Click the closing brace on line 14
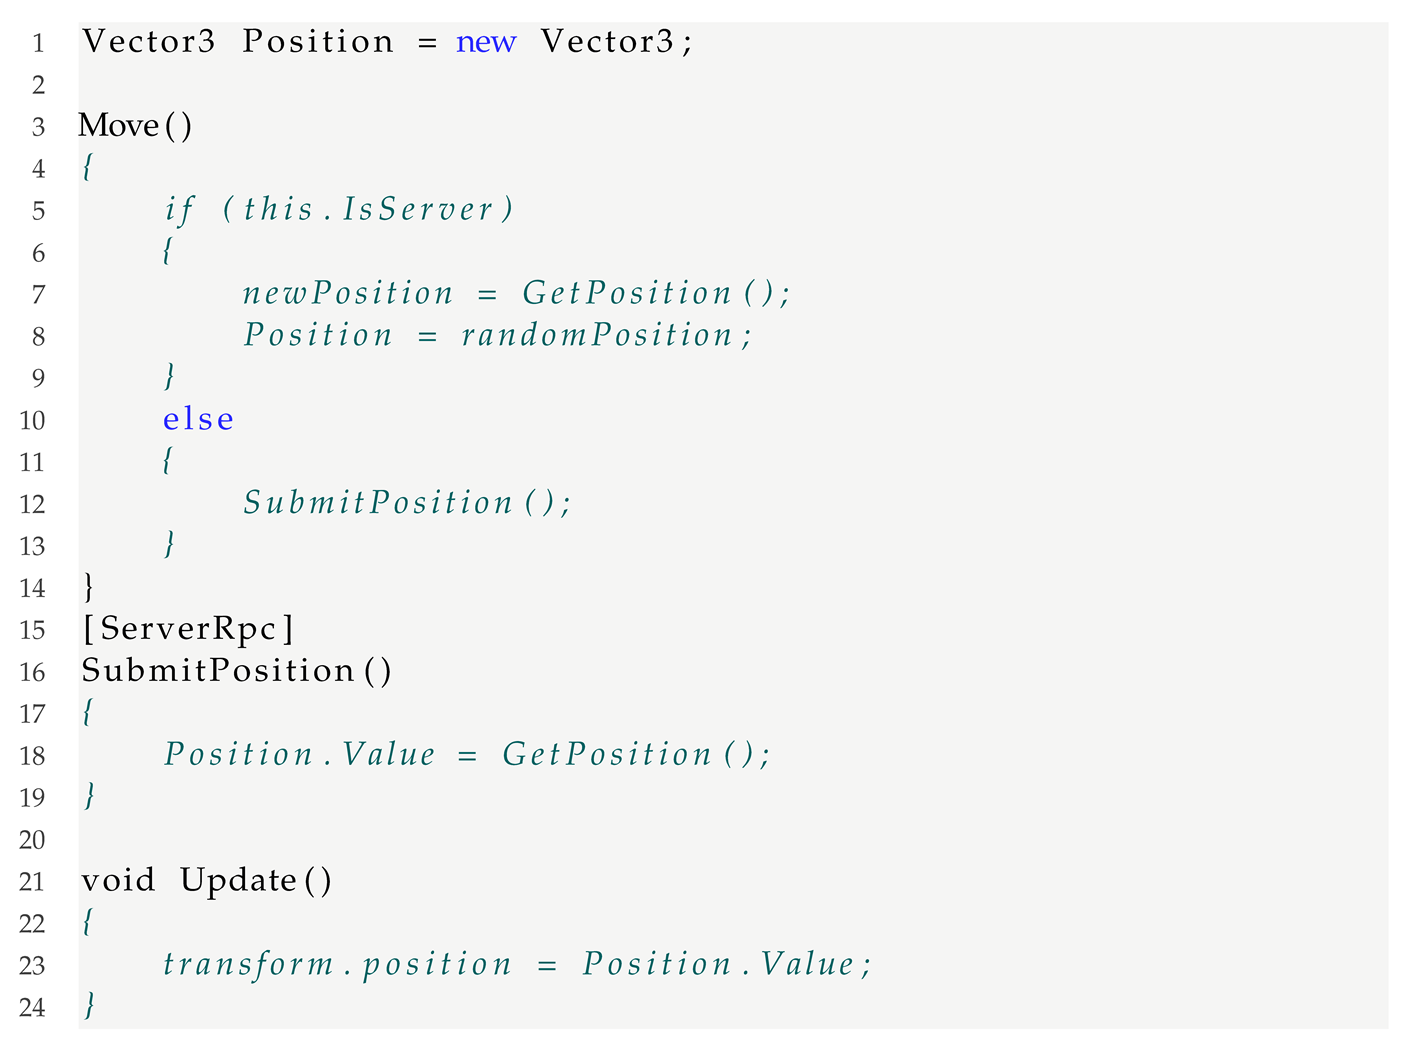This screenshot has width=1409, height=1048. [x=89, y=586]
